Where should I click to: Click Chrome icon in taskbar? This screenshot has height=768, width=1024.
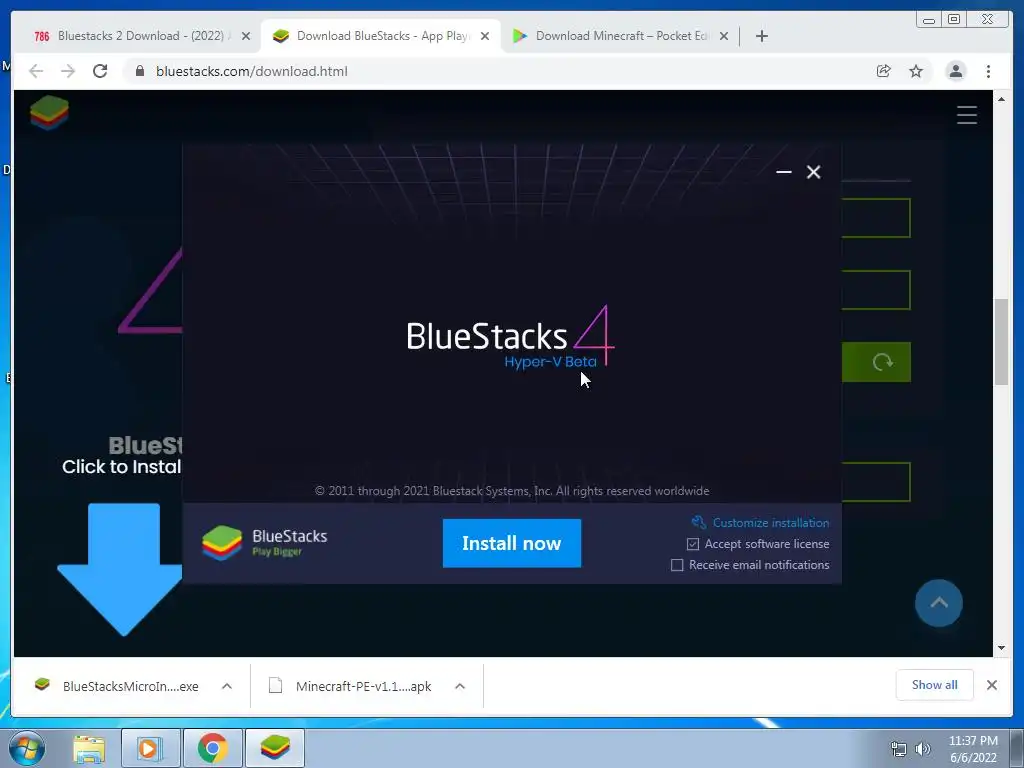coord(212,749)
